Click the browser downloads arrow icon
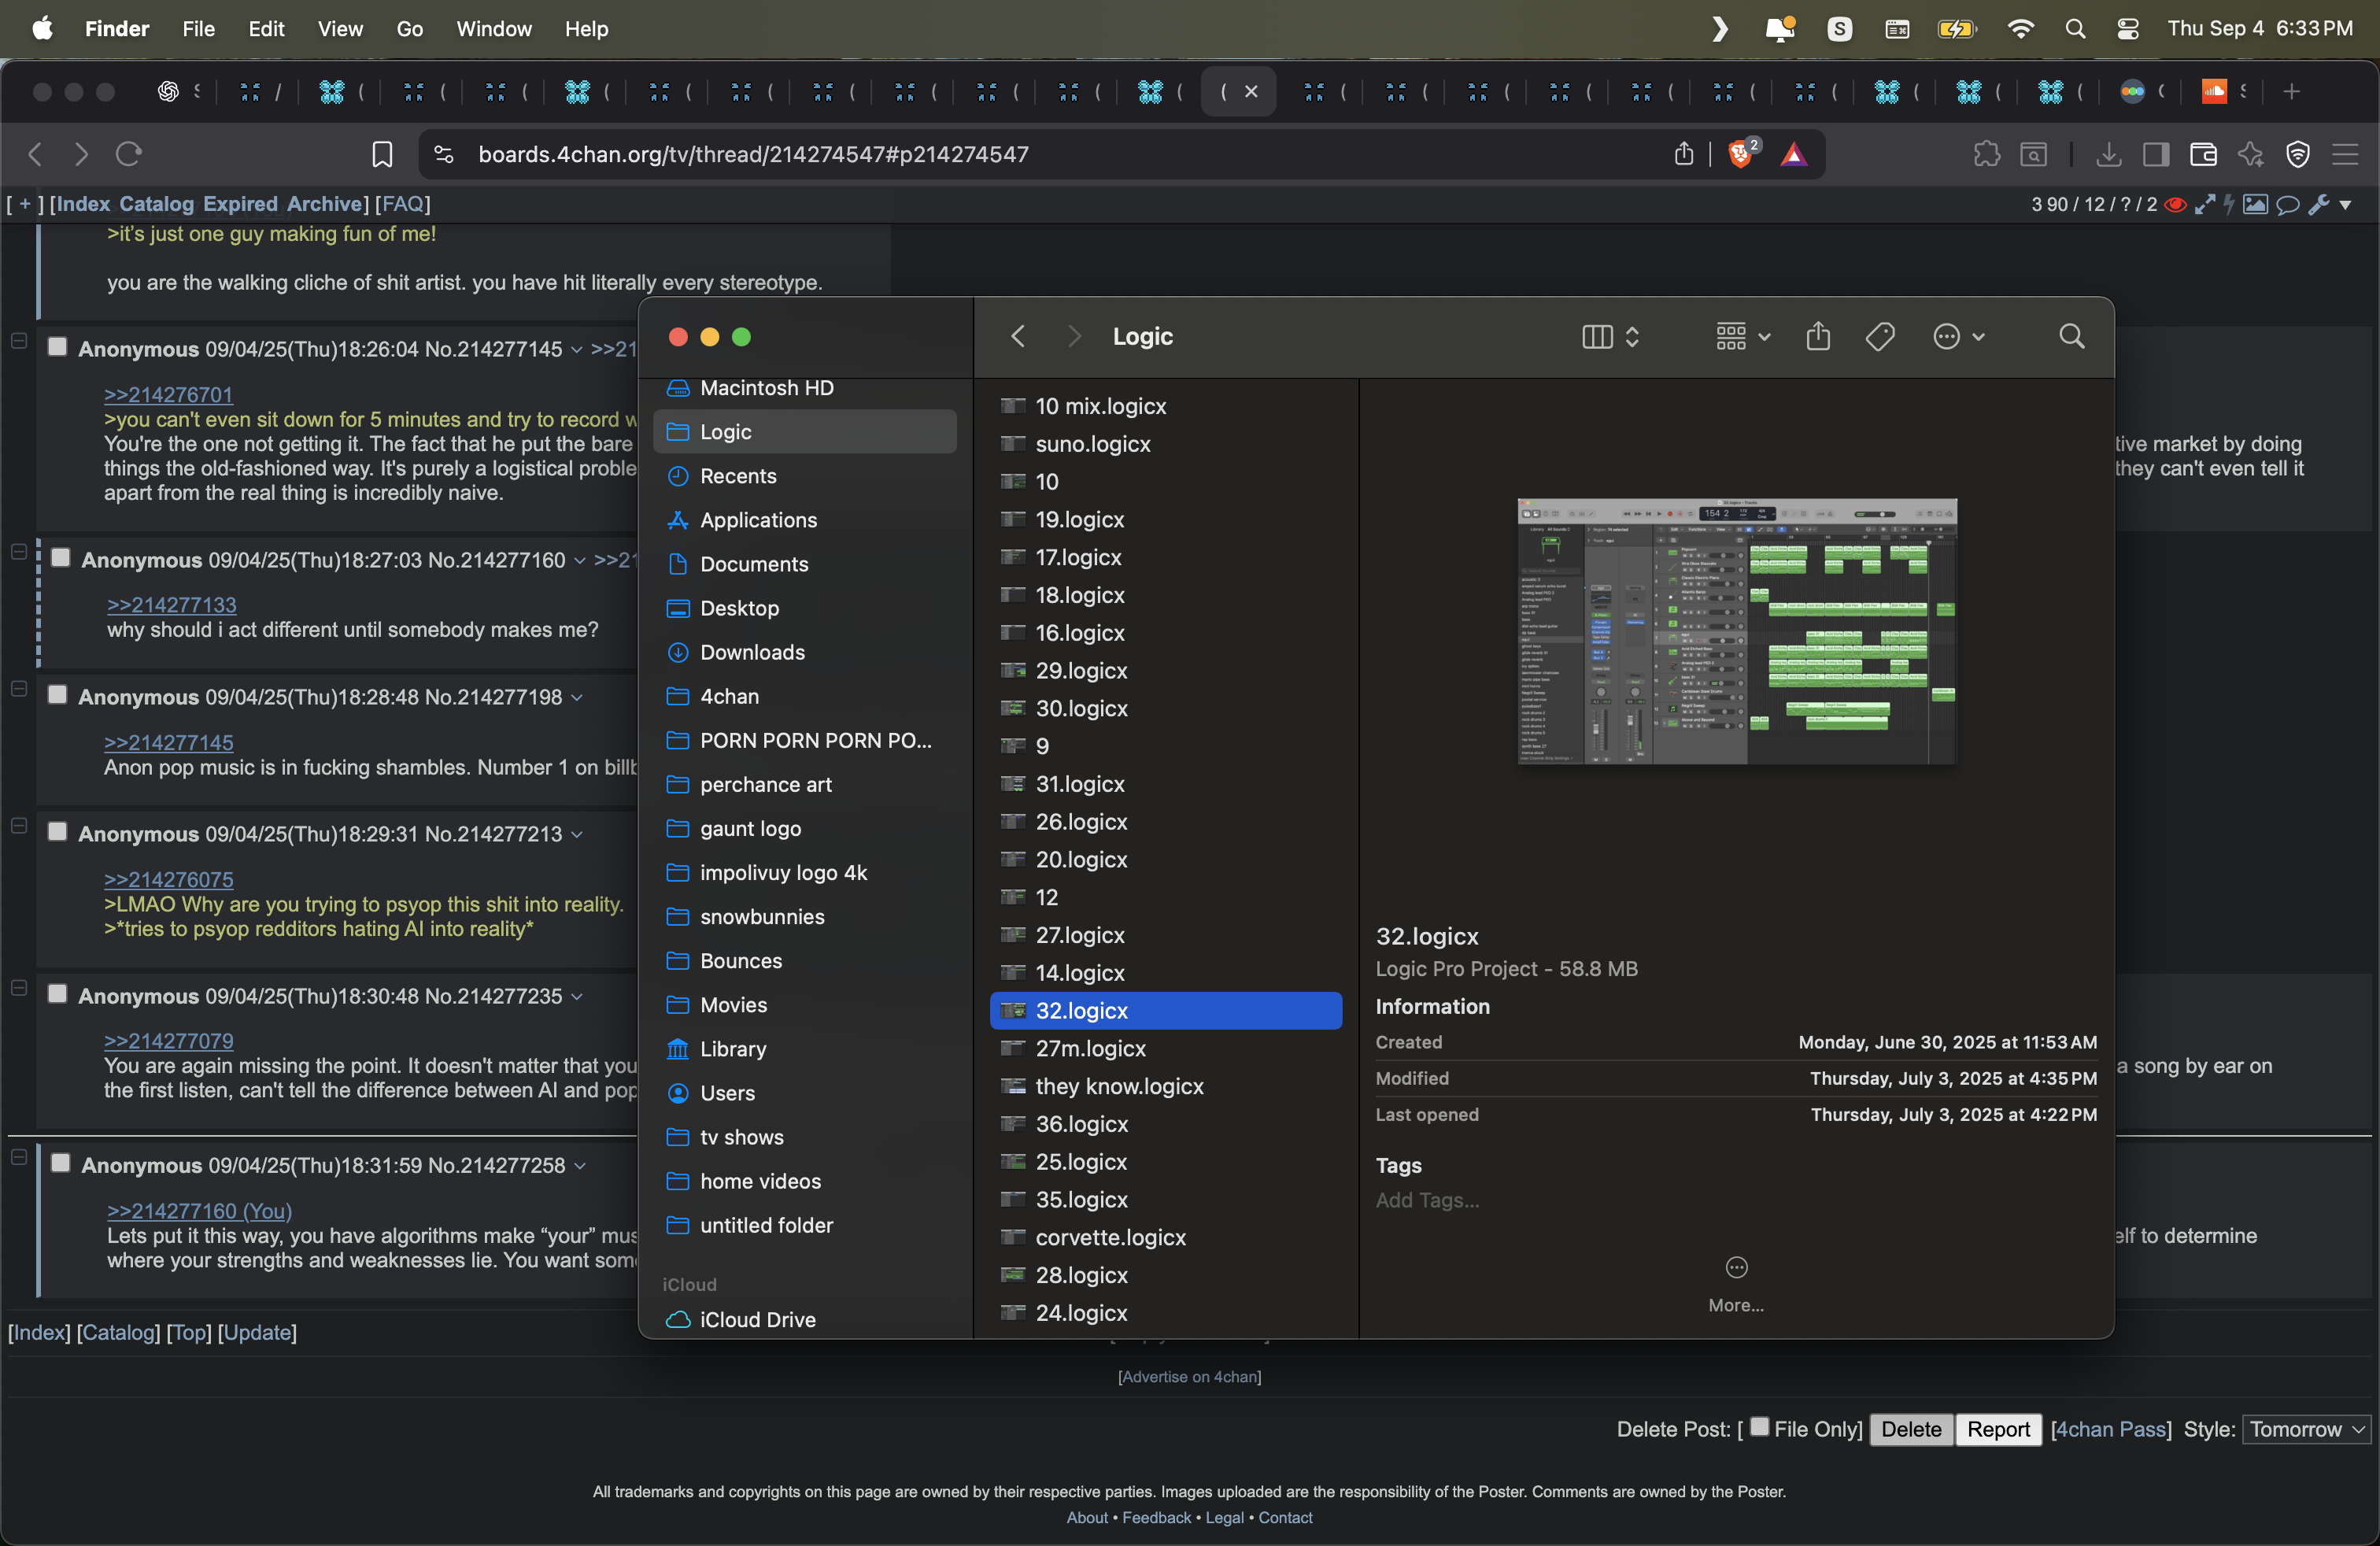This screenshot has height=1546, width=2380. click(x=2109, y=154)
